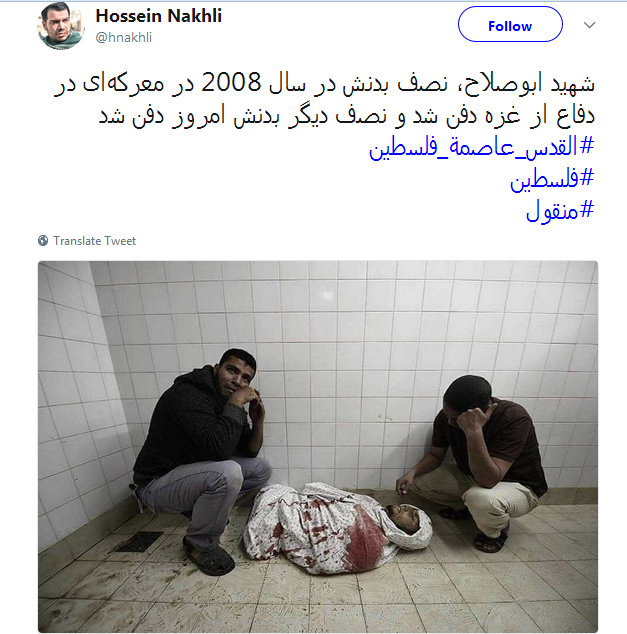This screenshot has height=634, width=627.
Task: Click empty space left of Follow button
Action: tap(340, 24)
